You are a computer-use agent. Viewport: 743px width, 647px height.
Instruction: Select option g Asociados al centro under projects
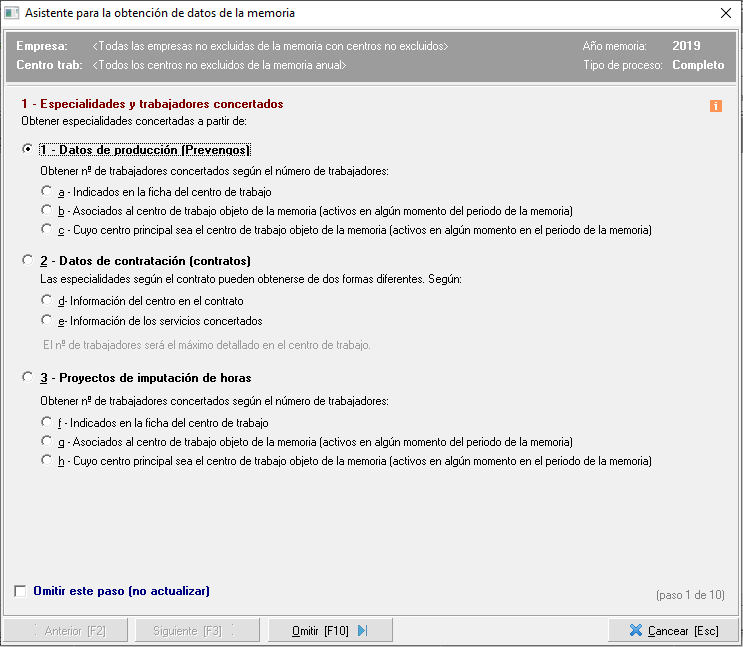tap(46, 441)
